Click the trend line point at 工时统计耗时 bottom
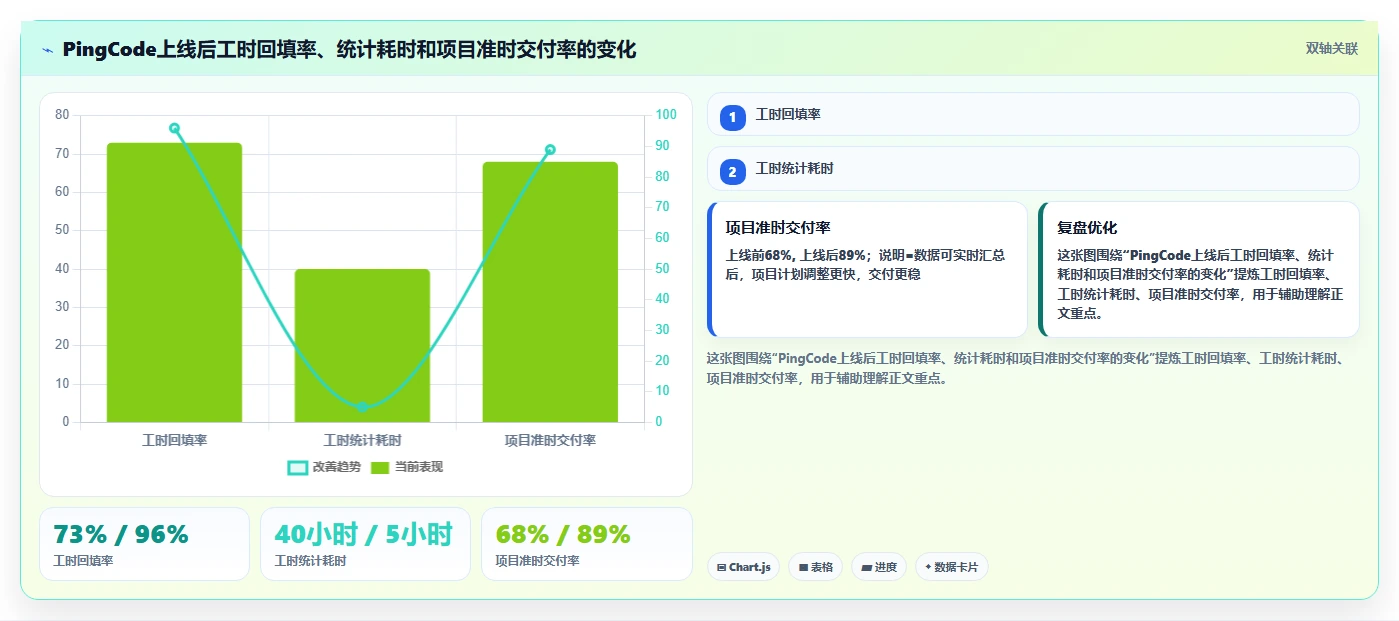Image resolution: width=1399 pixels, height=621 pixels. pyautogui.click(x=362, y=407)
